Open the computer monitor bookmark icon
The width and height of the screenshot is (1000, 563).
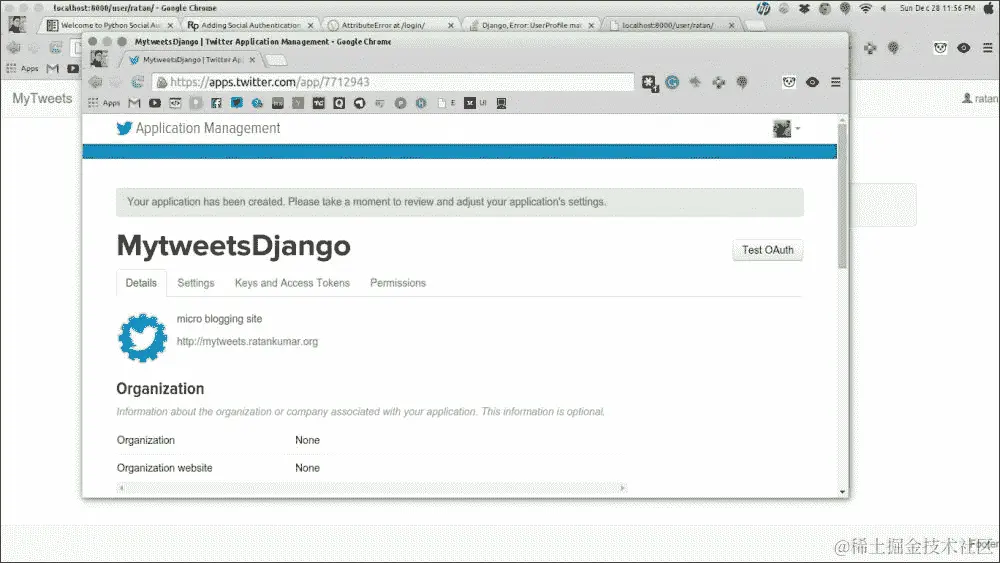pos(502,103)
